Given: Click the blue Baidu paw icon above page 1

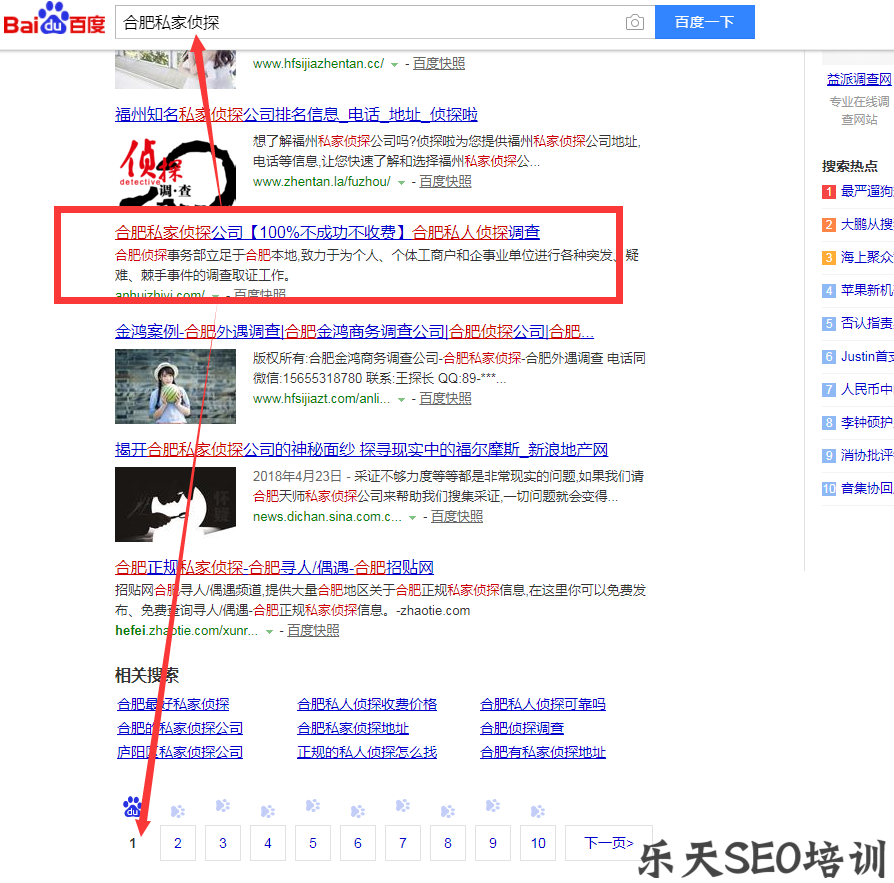Looking at the screenshot, I should click(131, 808).
